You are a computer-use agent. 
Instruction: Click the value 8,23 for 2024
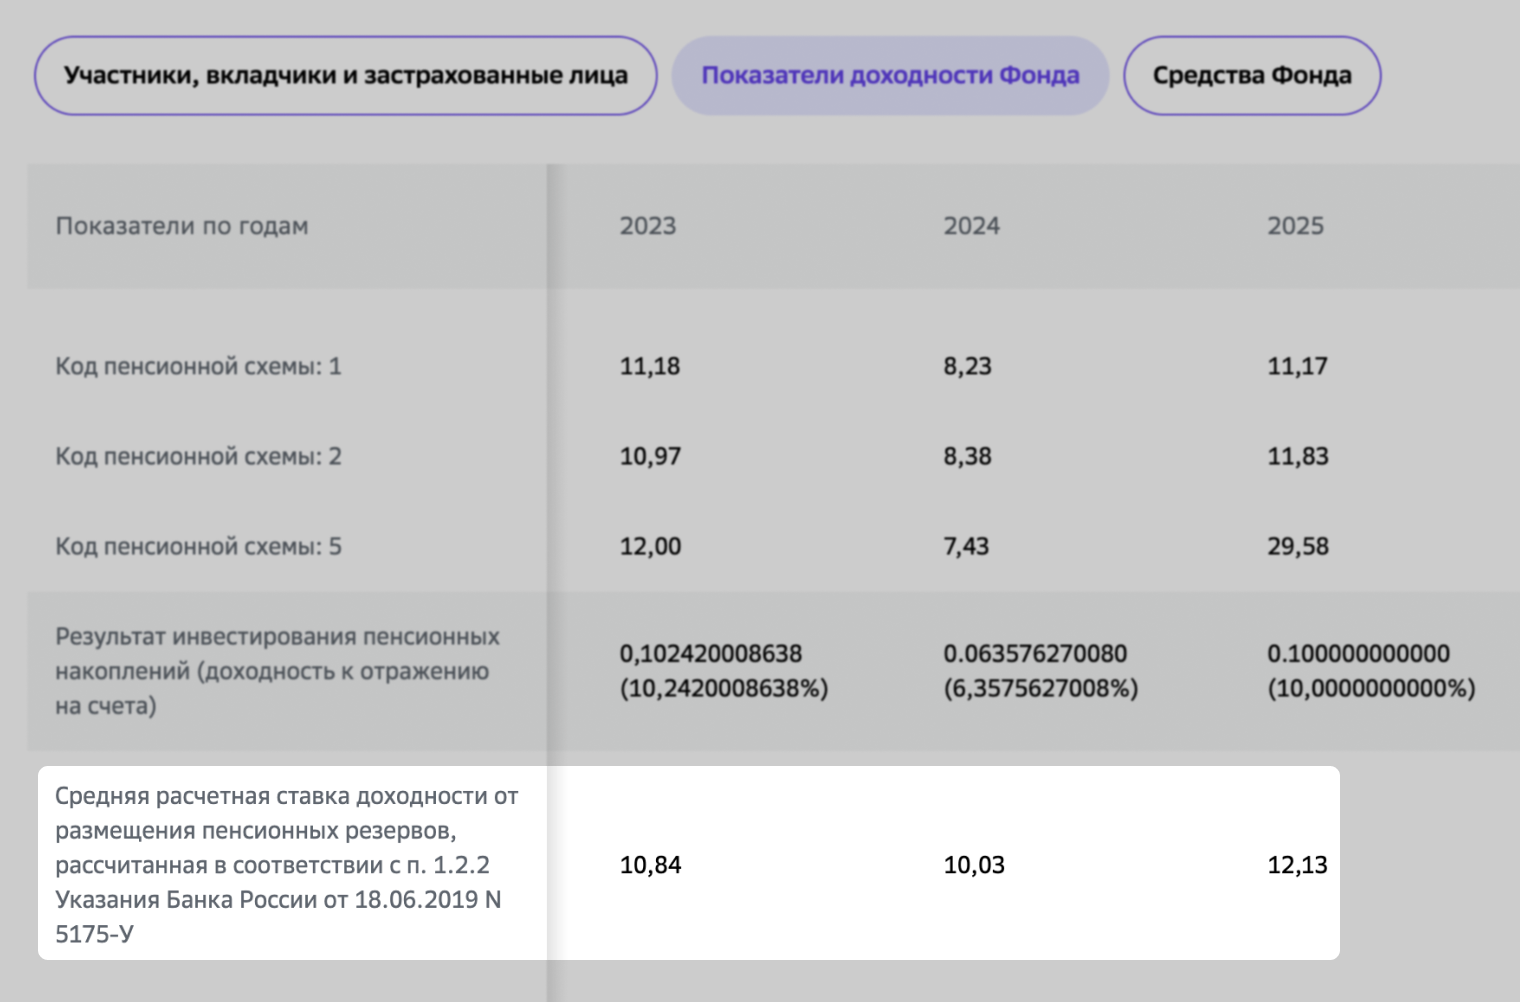[968, 366]
